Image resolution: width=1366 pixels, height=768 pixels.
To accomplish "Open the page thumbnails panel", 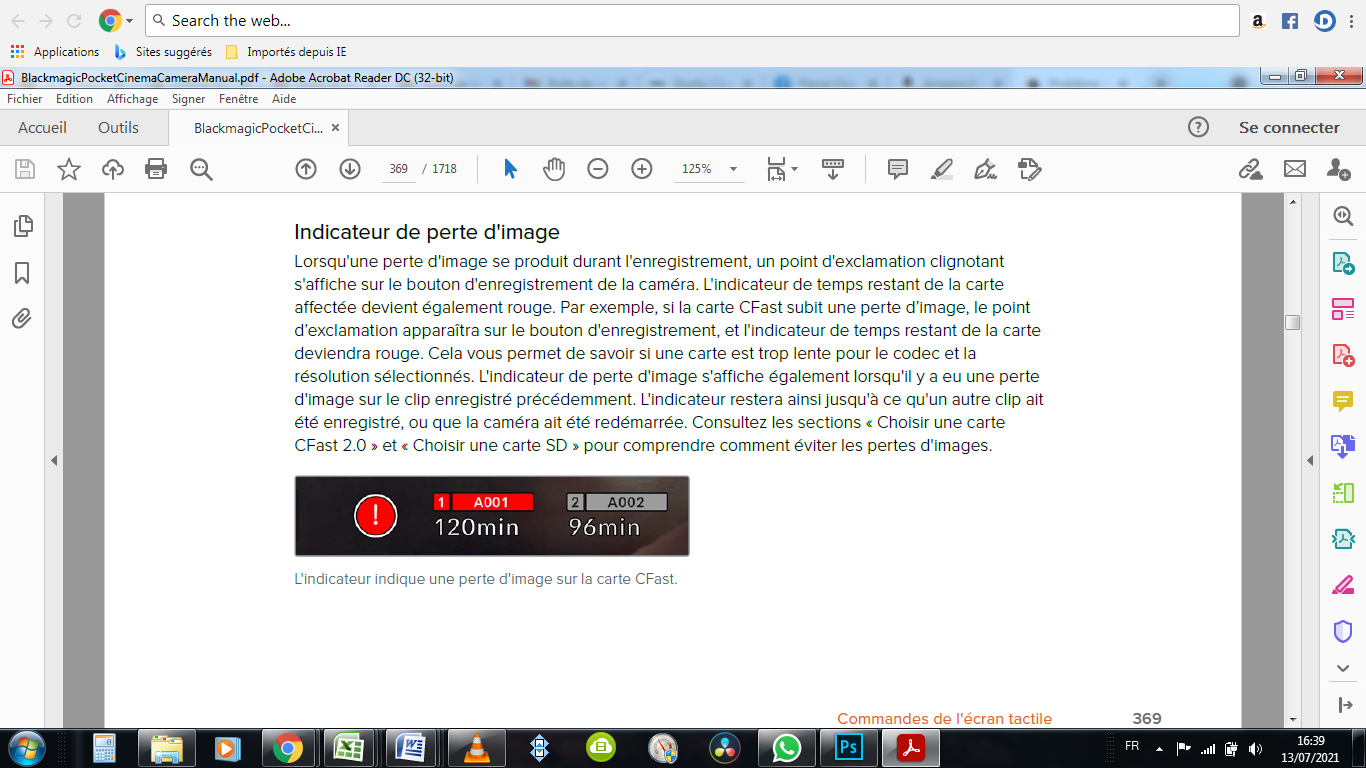I will pyautogui.click(x=22, y=226).
